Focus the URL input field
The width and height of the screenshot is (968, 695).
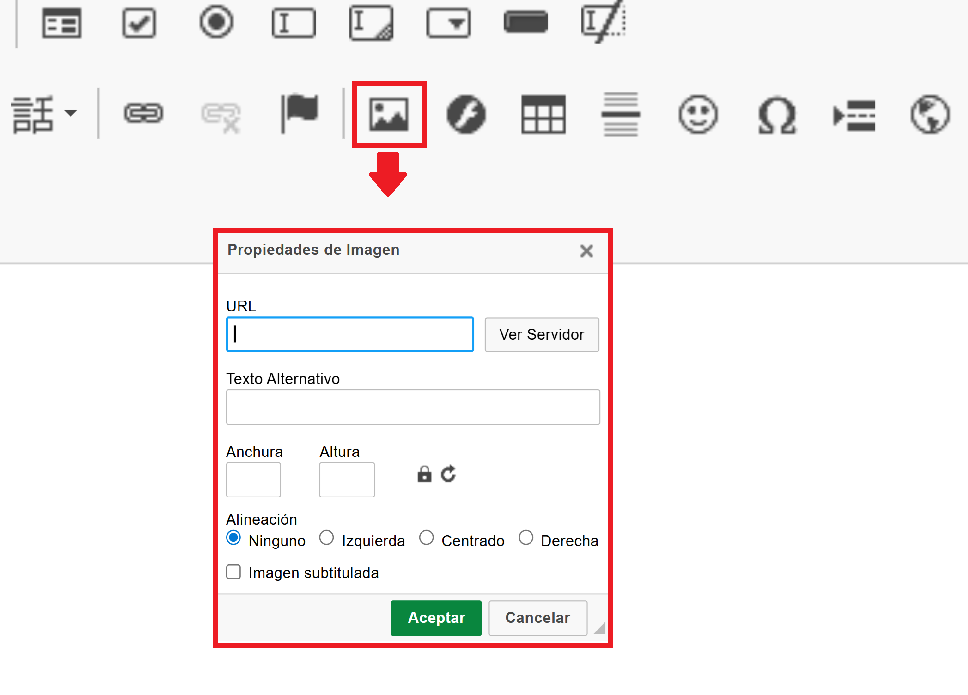[350, 335]
